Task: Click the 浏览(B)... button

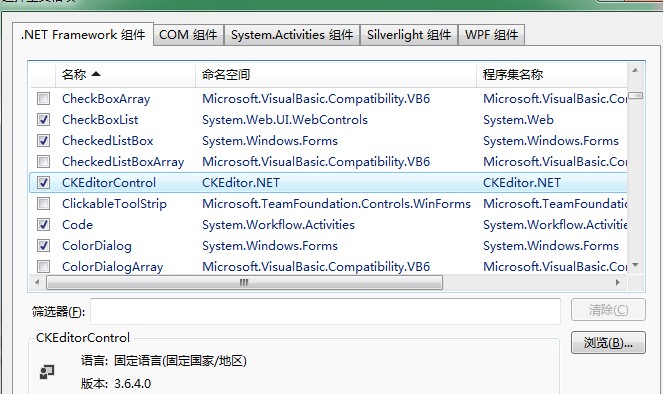Action: coord(608,342)
